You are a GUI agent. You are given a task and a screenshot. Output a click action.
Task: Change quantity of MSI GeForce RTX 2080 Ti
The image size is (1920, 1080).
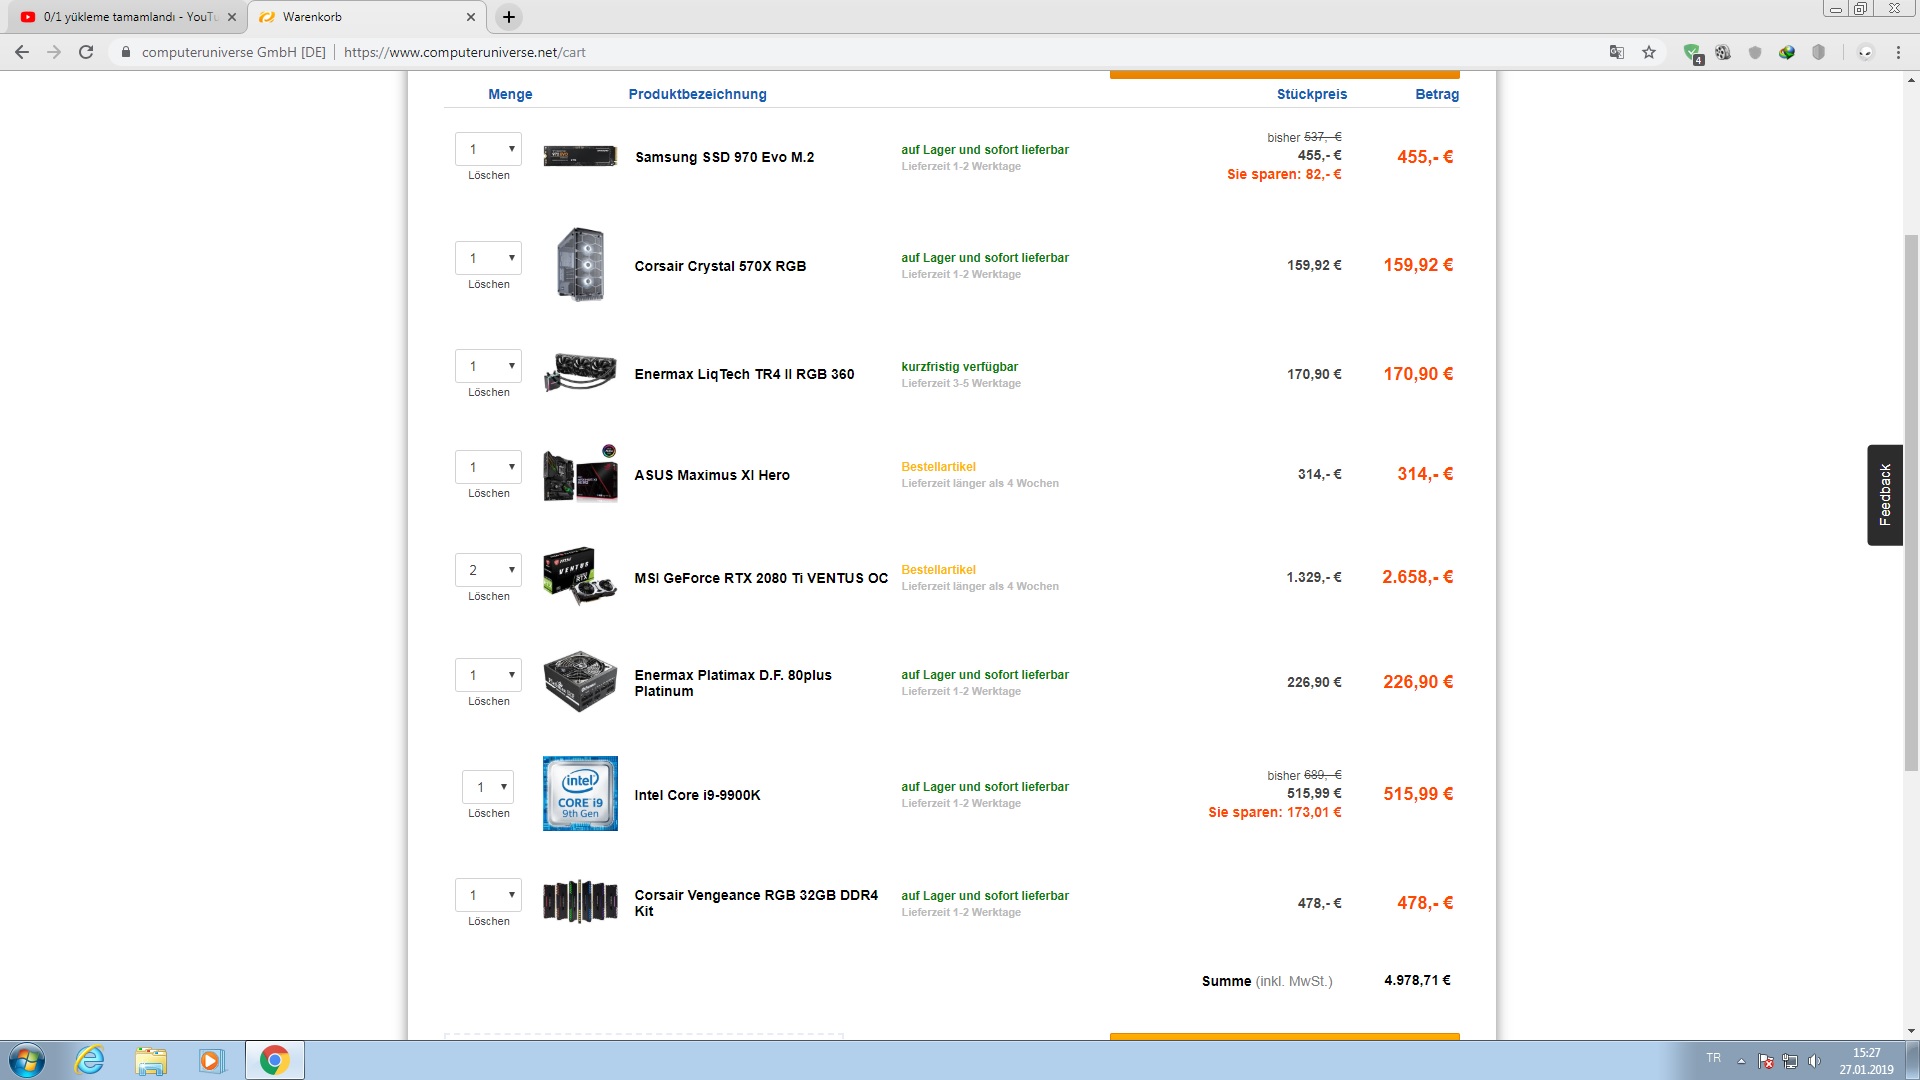[x=488, y=570]
